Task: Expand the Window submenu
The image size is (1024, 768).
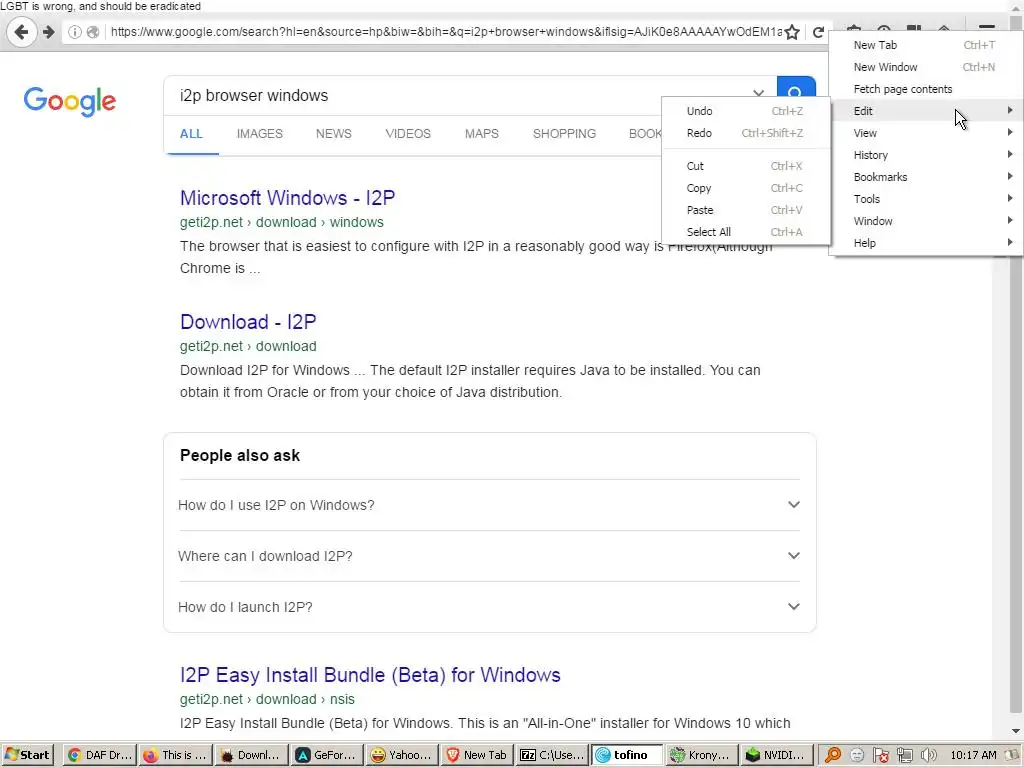Action: (925, 221)
